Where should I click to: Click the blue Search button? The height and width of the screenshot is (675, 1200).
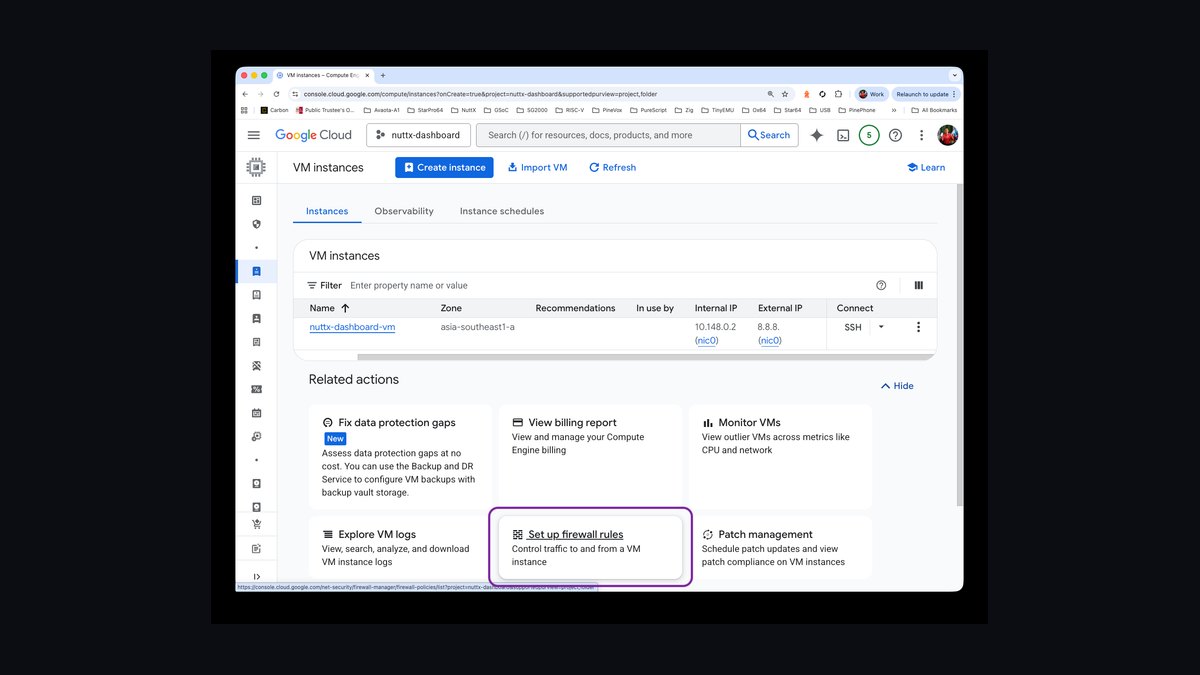coord(769,135)
